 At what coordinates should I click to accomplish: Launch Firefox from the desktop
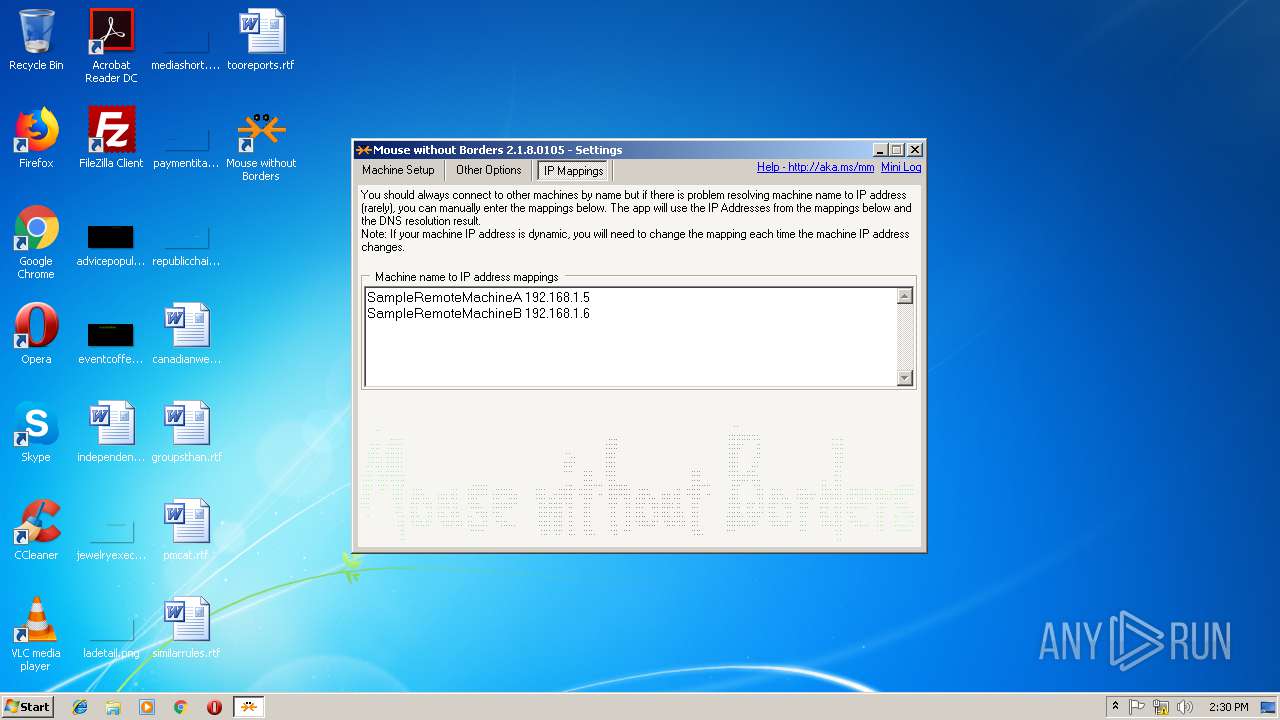[x=36, y=138]
